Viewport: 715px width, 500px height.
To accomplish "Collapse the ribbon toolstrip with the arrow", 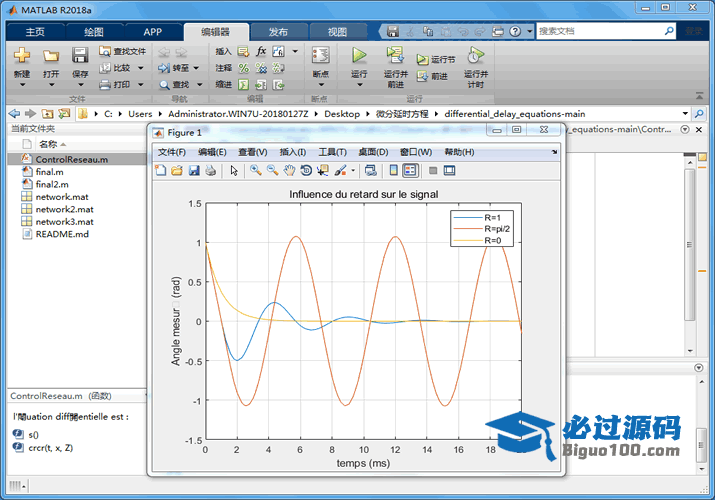I will click(699, 96).
